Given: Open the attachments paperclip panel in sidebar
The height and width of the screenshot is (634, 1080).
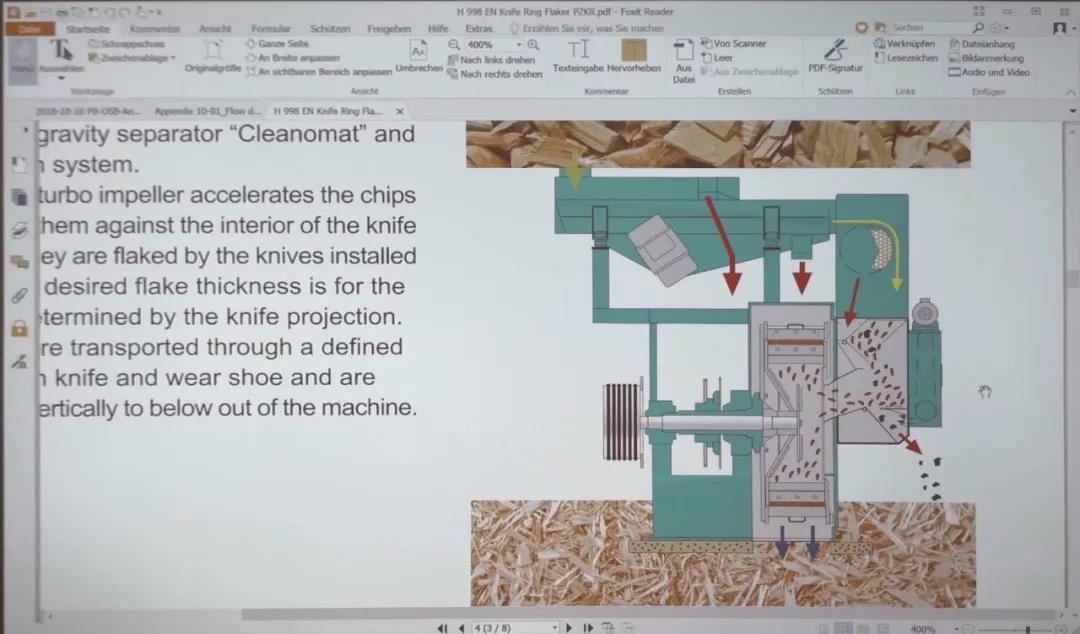Looking at the screenshot, I should pos(18,295).
